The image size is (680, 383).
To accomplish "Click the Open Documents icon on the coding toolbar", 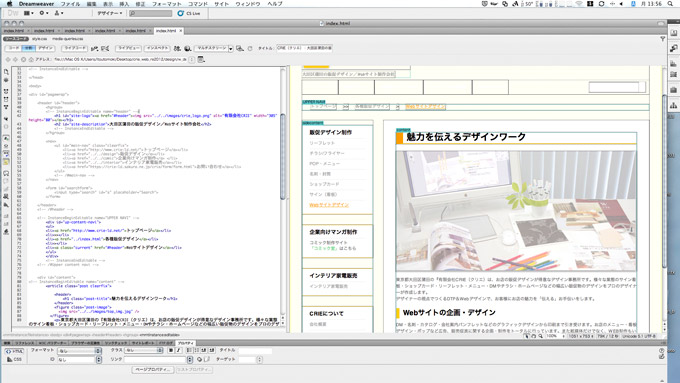I will (6, 72).
